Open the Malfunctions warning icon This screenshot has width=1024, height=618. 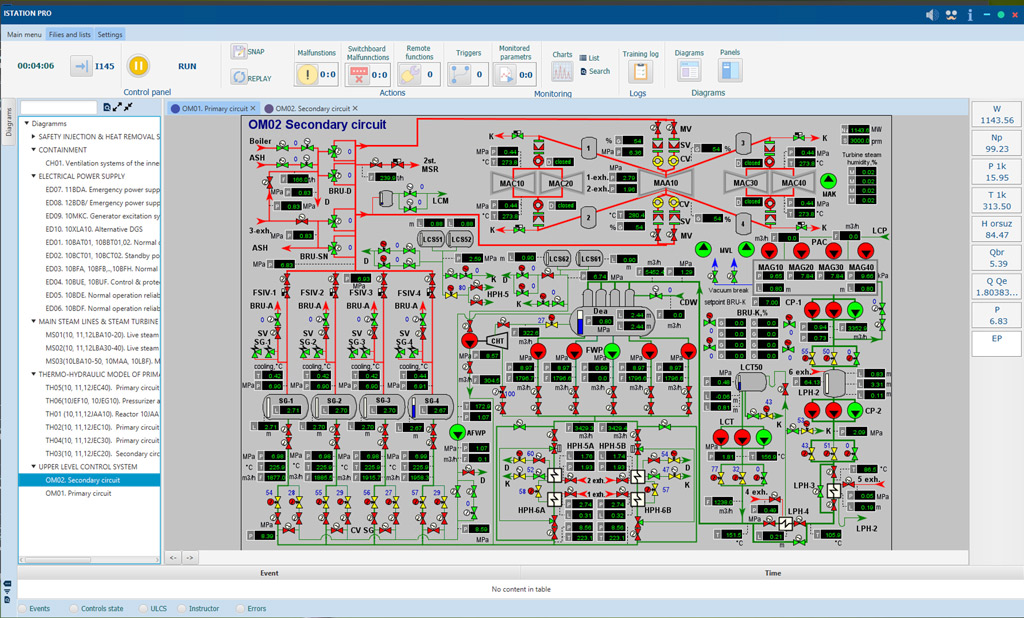click(307, 74)
